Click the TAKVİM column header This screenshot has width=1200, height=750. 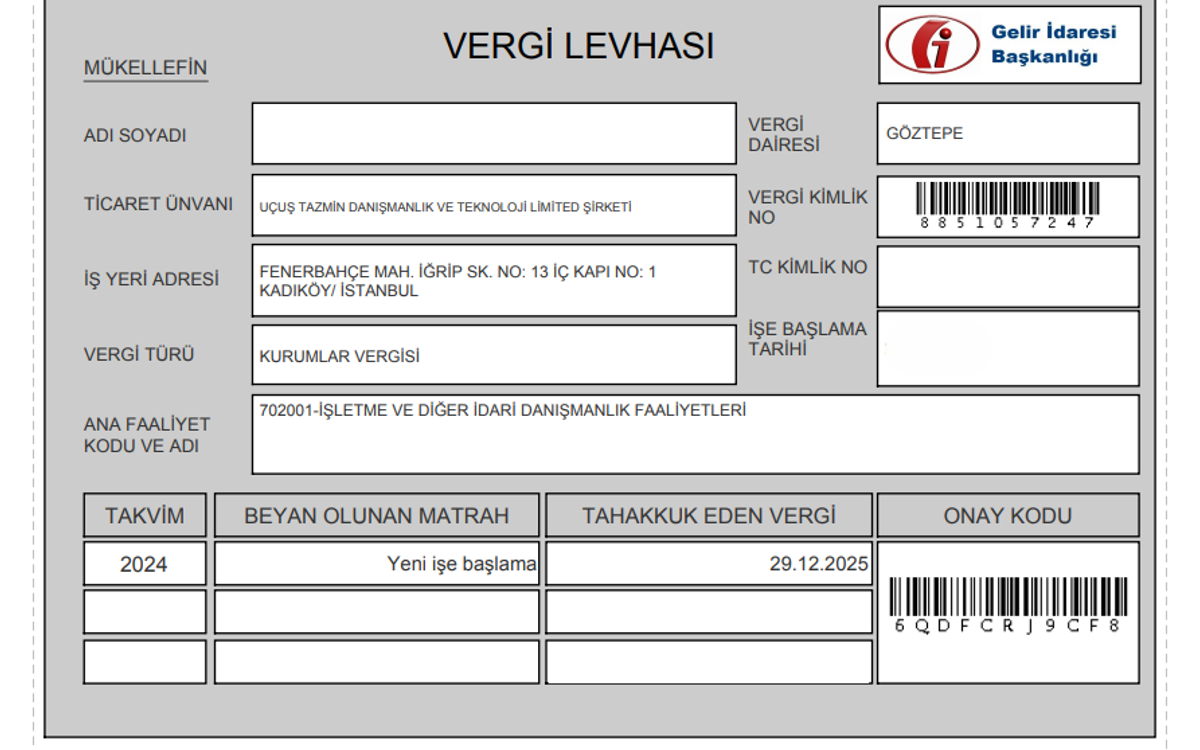(145, 516)
